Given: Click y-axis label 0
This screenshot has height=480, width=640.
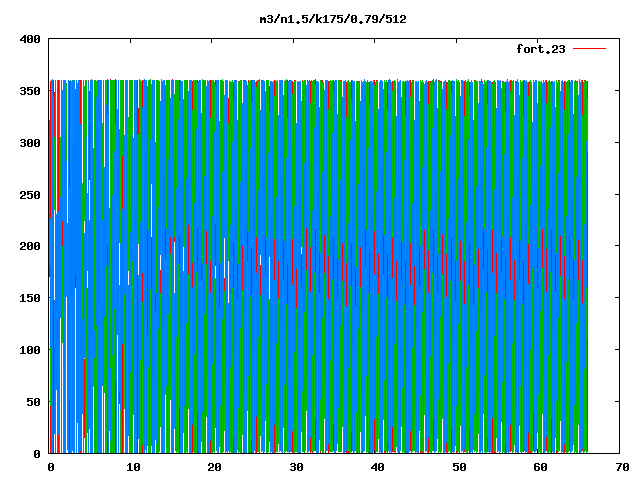Looking at the screenshot, I should tap(37, 453).
